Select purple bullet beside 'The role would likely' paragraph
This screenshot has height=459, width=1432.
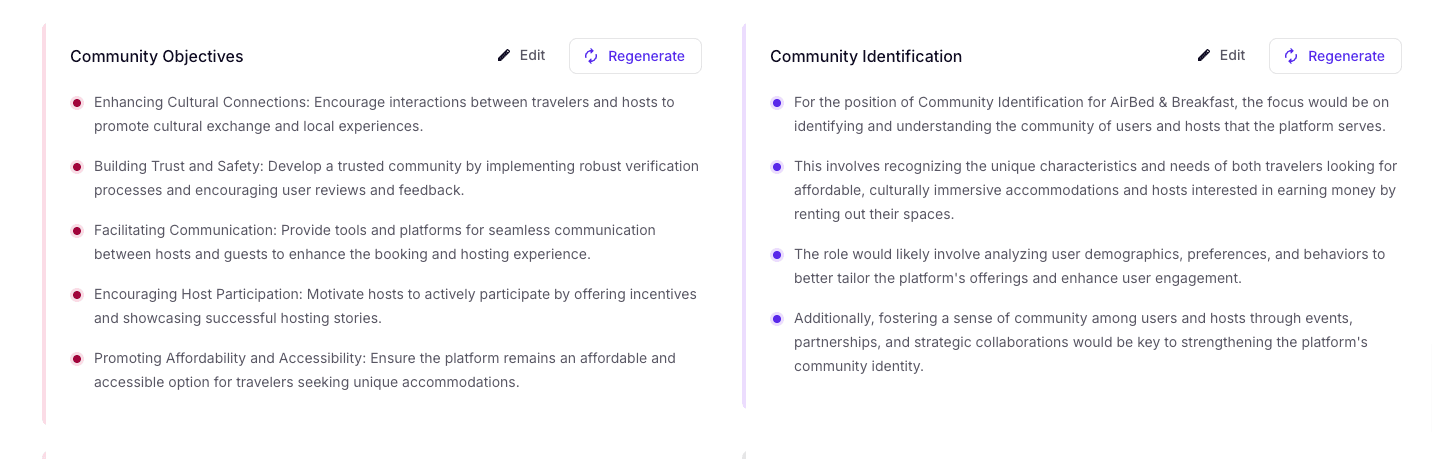click(x=777, y=255)
